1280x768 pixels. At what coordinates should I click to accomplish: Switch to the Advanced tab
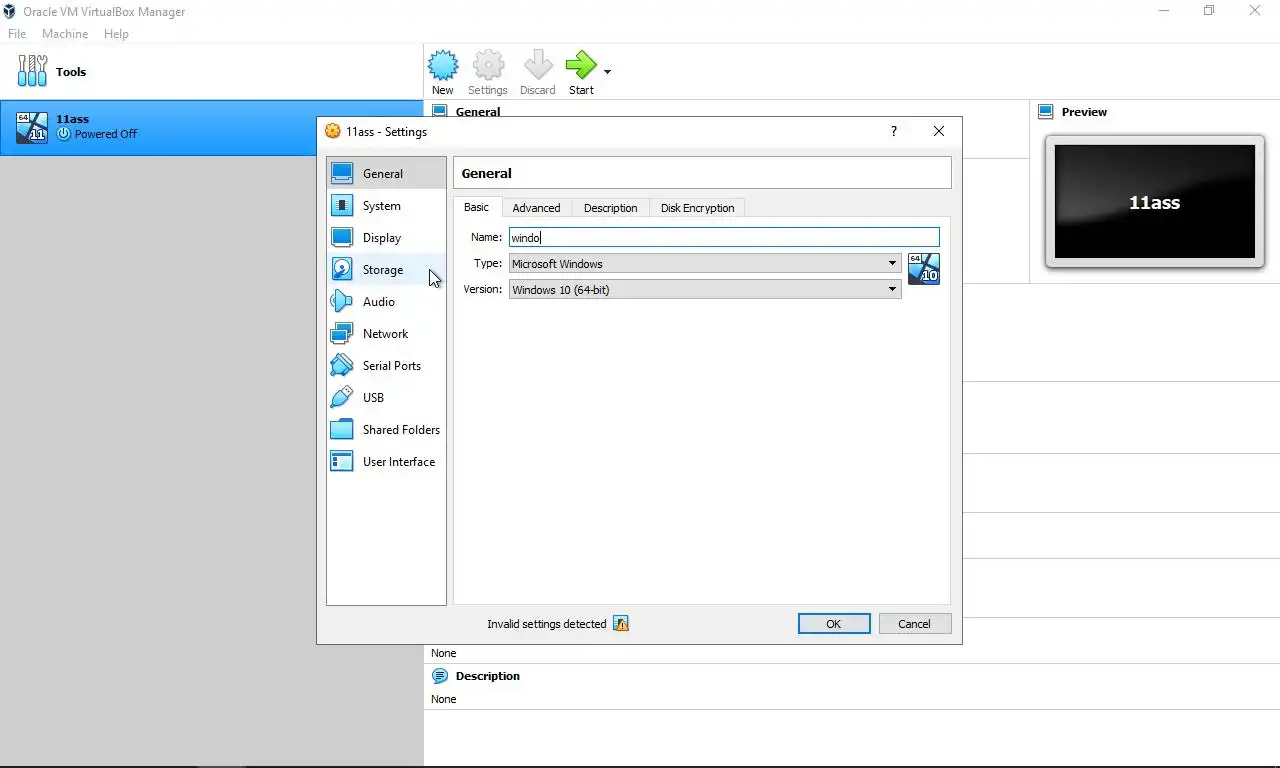[536, 208]
